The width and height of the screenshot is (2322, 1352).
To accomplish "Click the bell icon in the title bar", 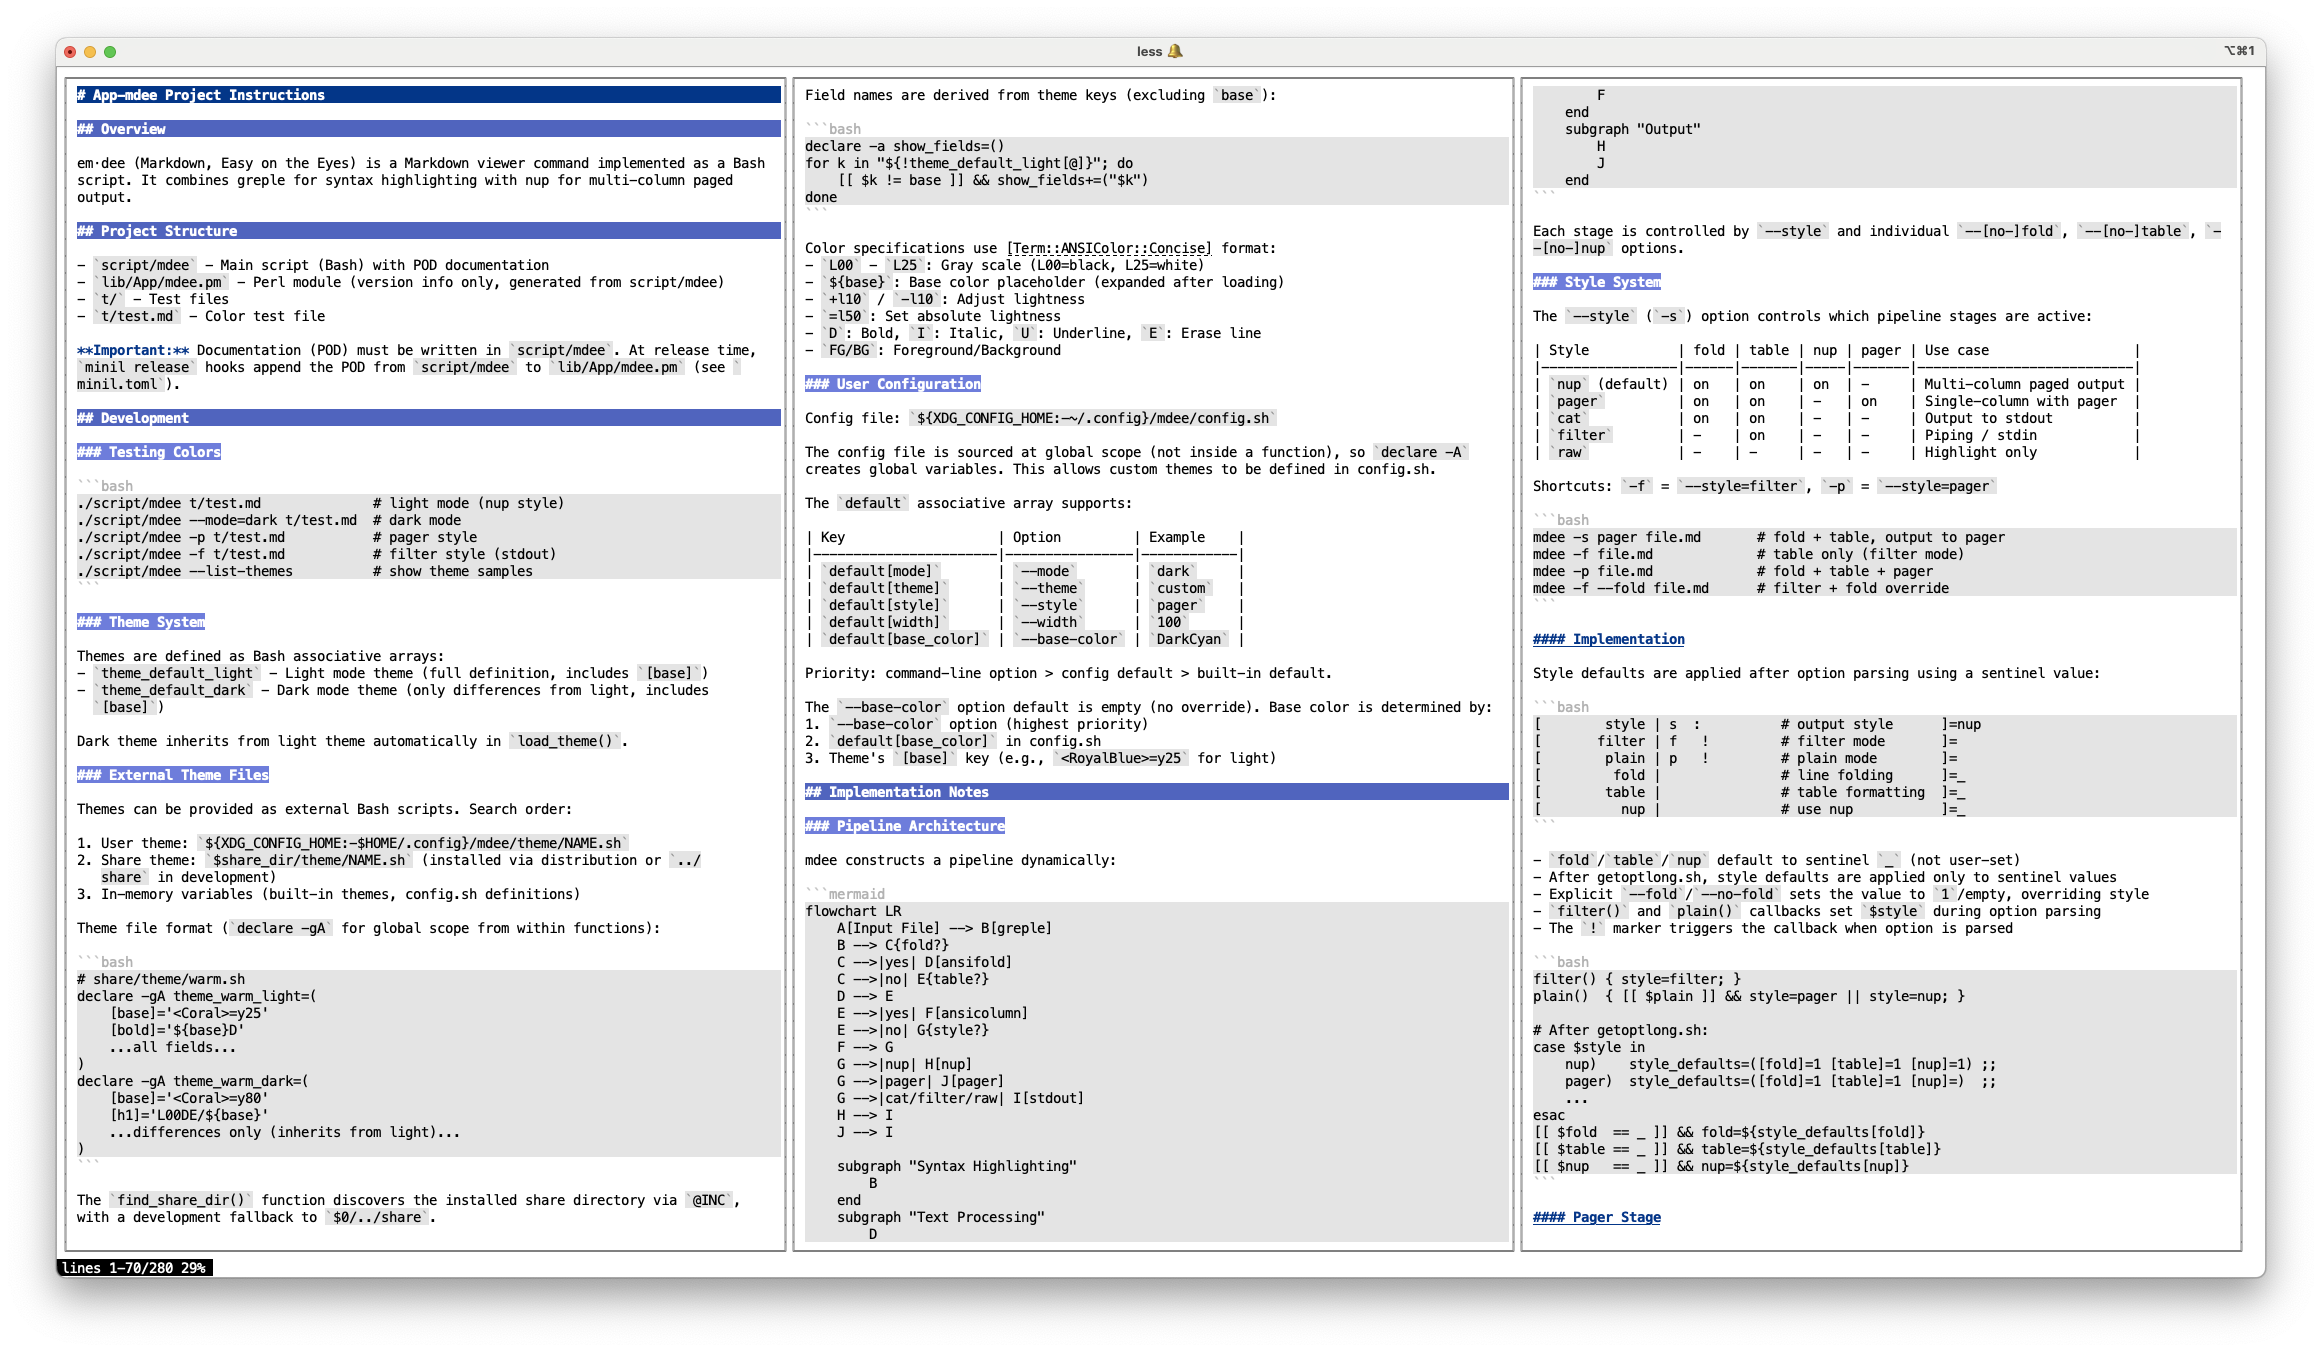I will [x=1175, y=51].
